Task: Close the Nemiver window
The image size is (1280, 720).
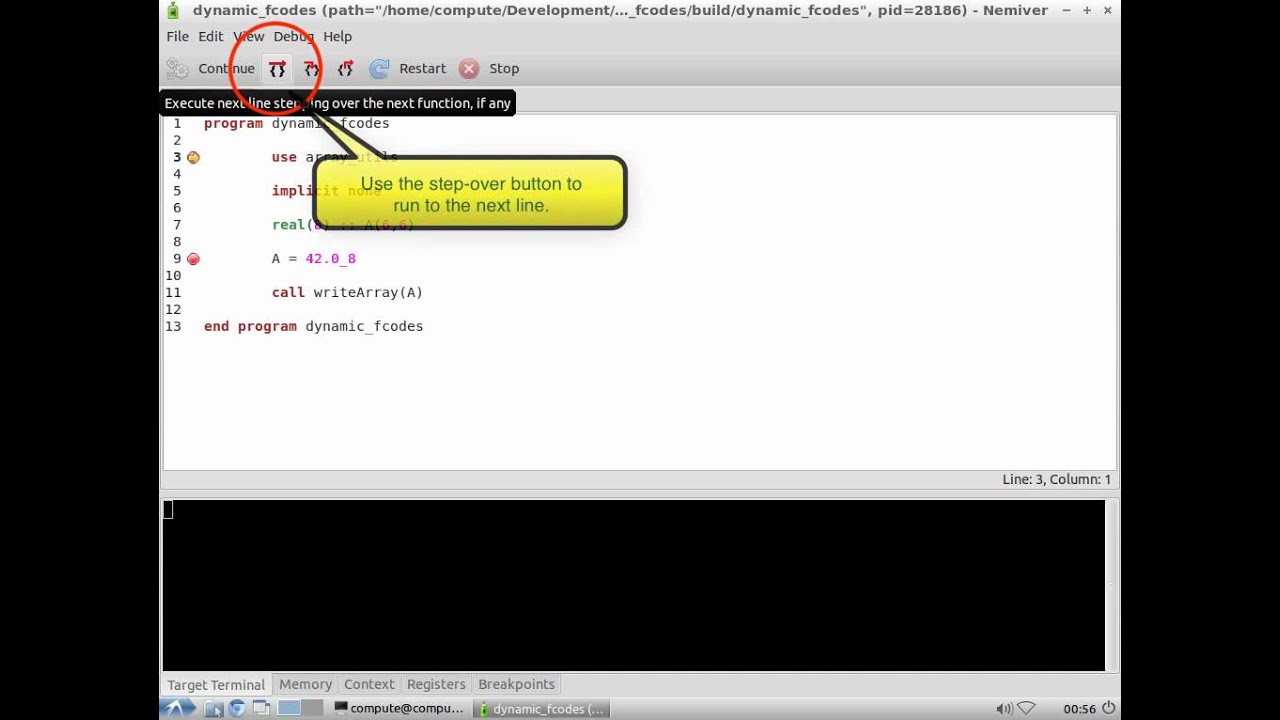Action: click(x=1108, y=10)
